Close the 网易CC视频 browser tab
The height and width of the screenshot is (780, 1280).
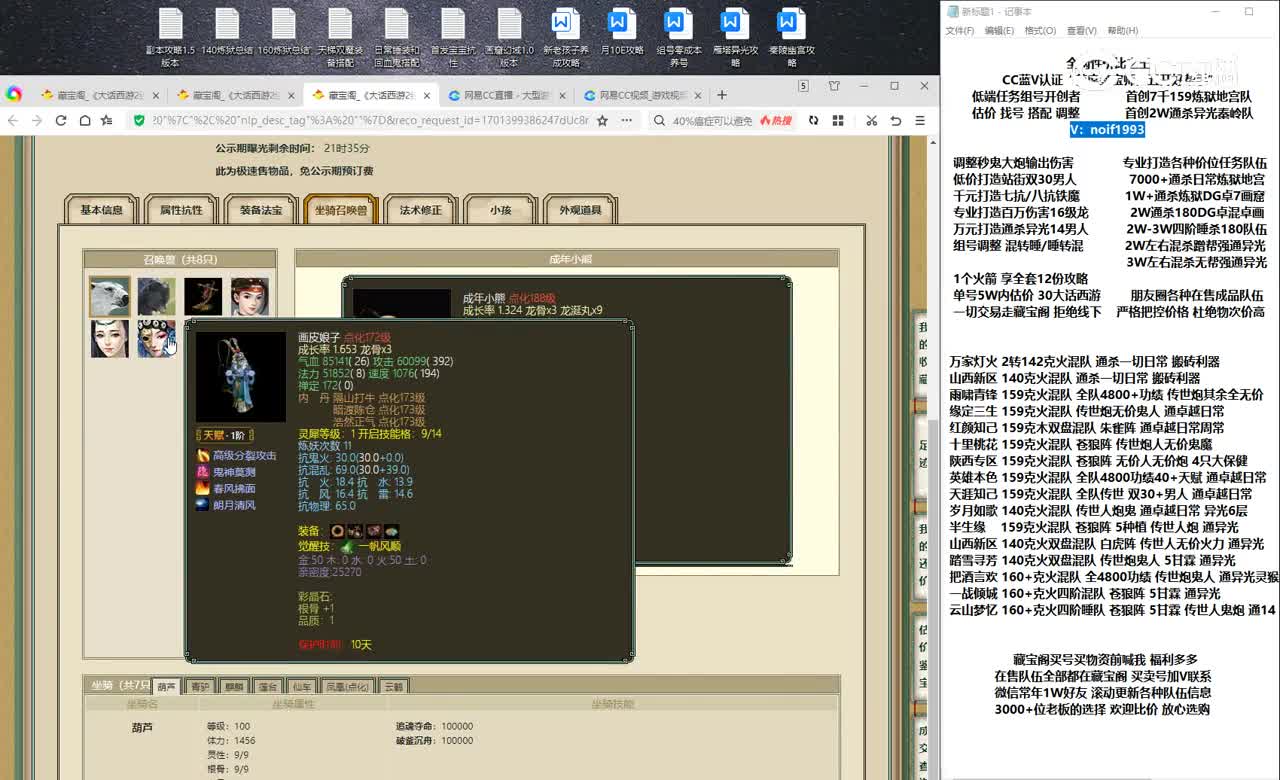pos(699,96)
